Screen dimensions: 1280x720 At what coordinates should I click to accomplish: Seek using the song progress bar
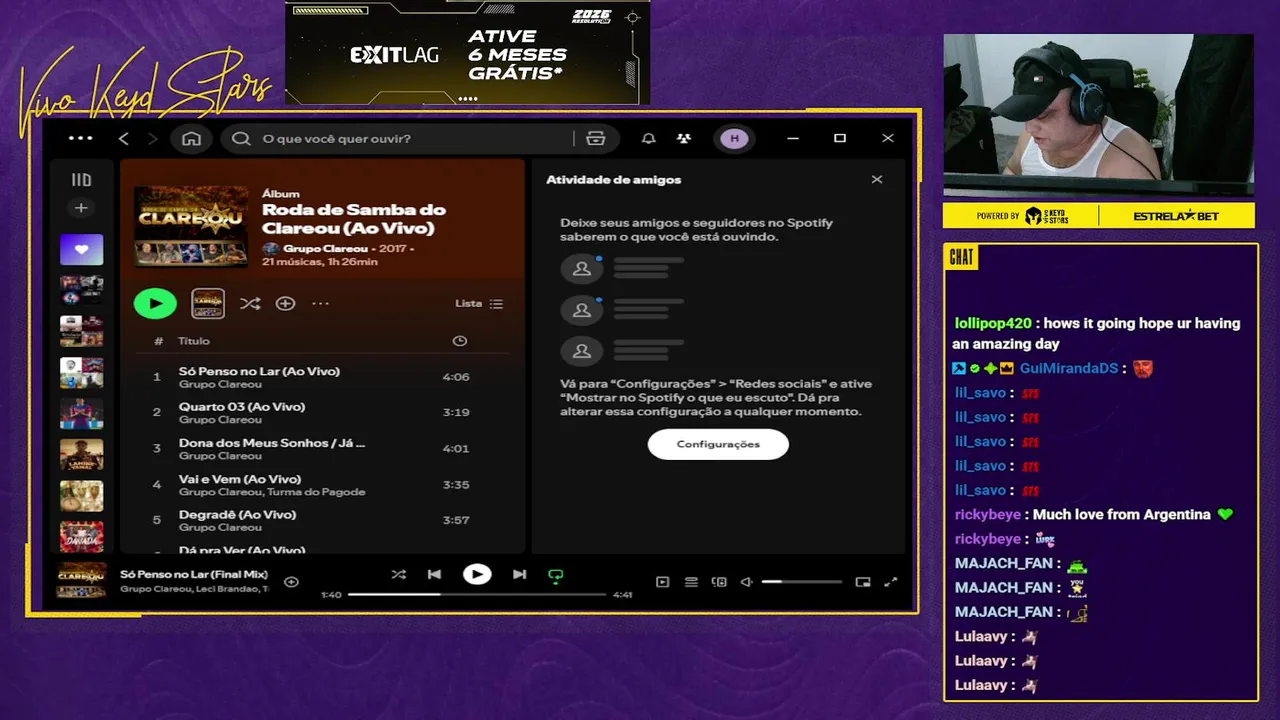(477, 594)
